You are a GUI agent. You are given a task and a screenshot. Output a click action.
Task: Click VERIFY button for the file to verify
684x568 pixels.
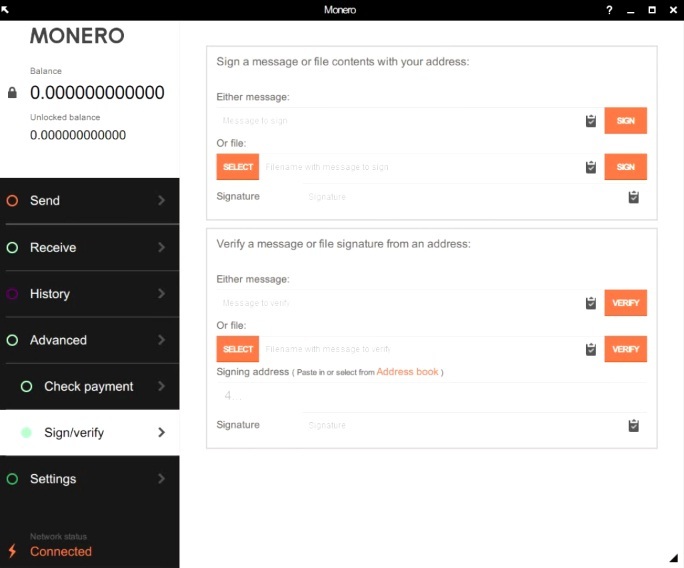[626, 349]
